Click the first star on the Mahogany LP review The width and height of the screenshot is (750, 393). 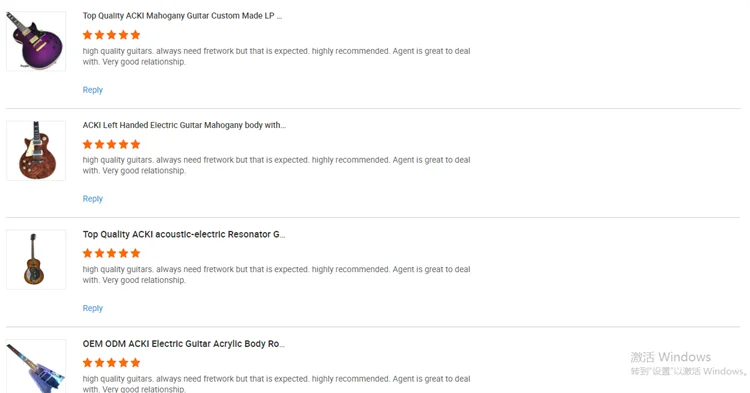88,35
